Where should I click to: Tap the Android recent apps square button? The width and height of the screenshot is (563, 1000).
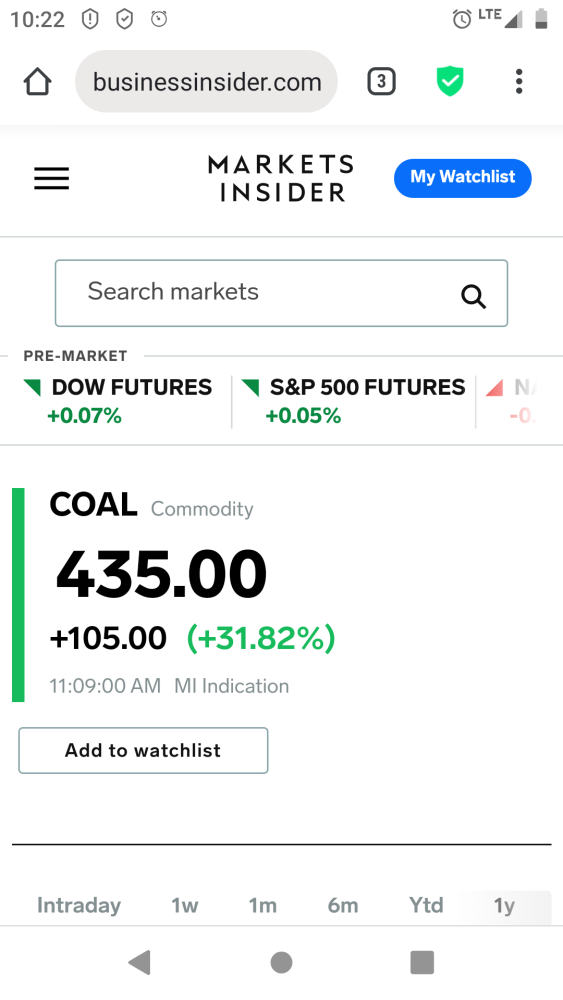pyautogui.click(x=422, y=962)
